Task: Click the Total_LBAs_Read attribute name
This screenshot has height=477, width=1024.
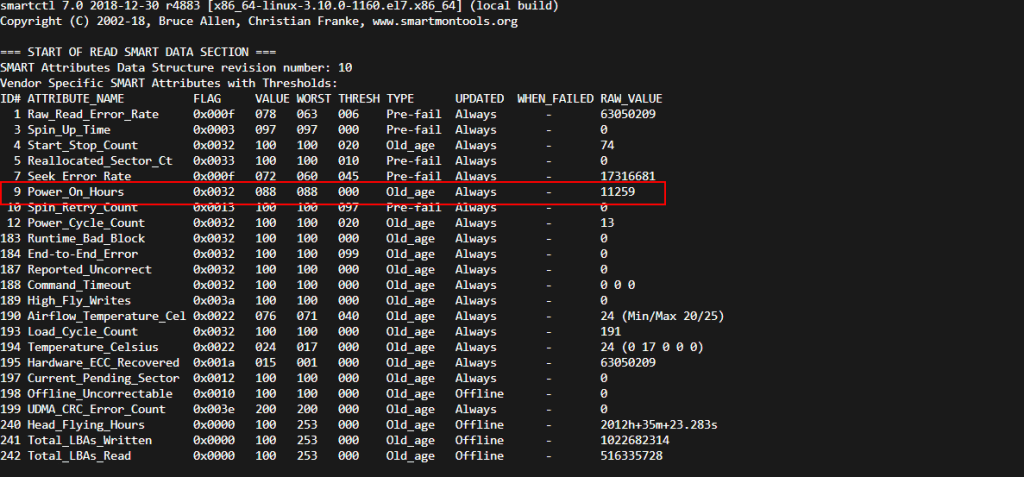Action: (79, 456)
